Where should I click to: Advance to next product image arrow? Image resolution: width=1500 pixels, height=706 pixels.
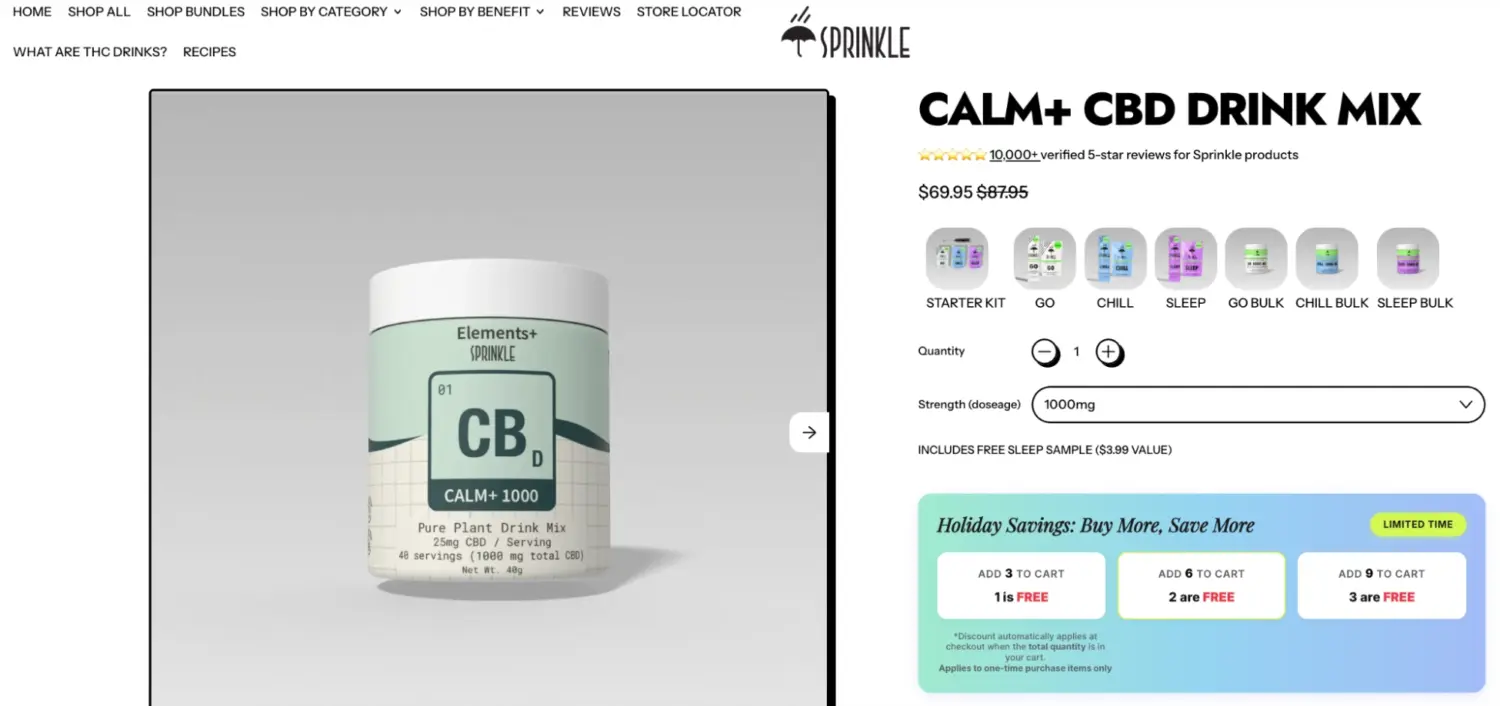click(809, 432)
